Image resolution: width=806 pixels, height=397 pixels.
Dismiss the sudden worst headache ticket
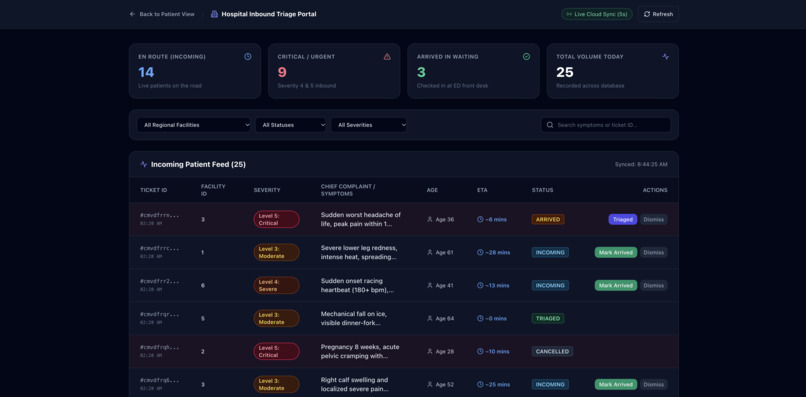654,220
